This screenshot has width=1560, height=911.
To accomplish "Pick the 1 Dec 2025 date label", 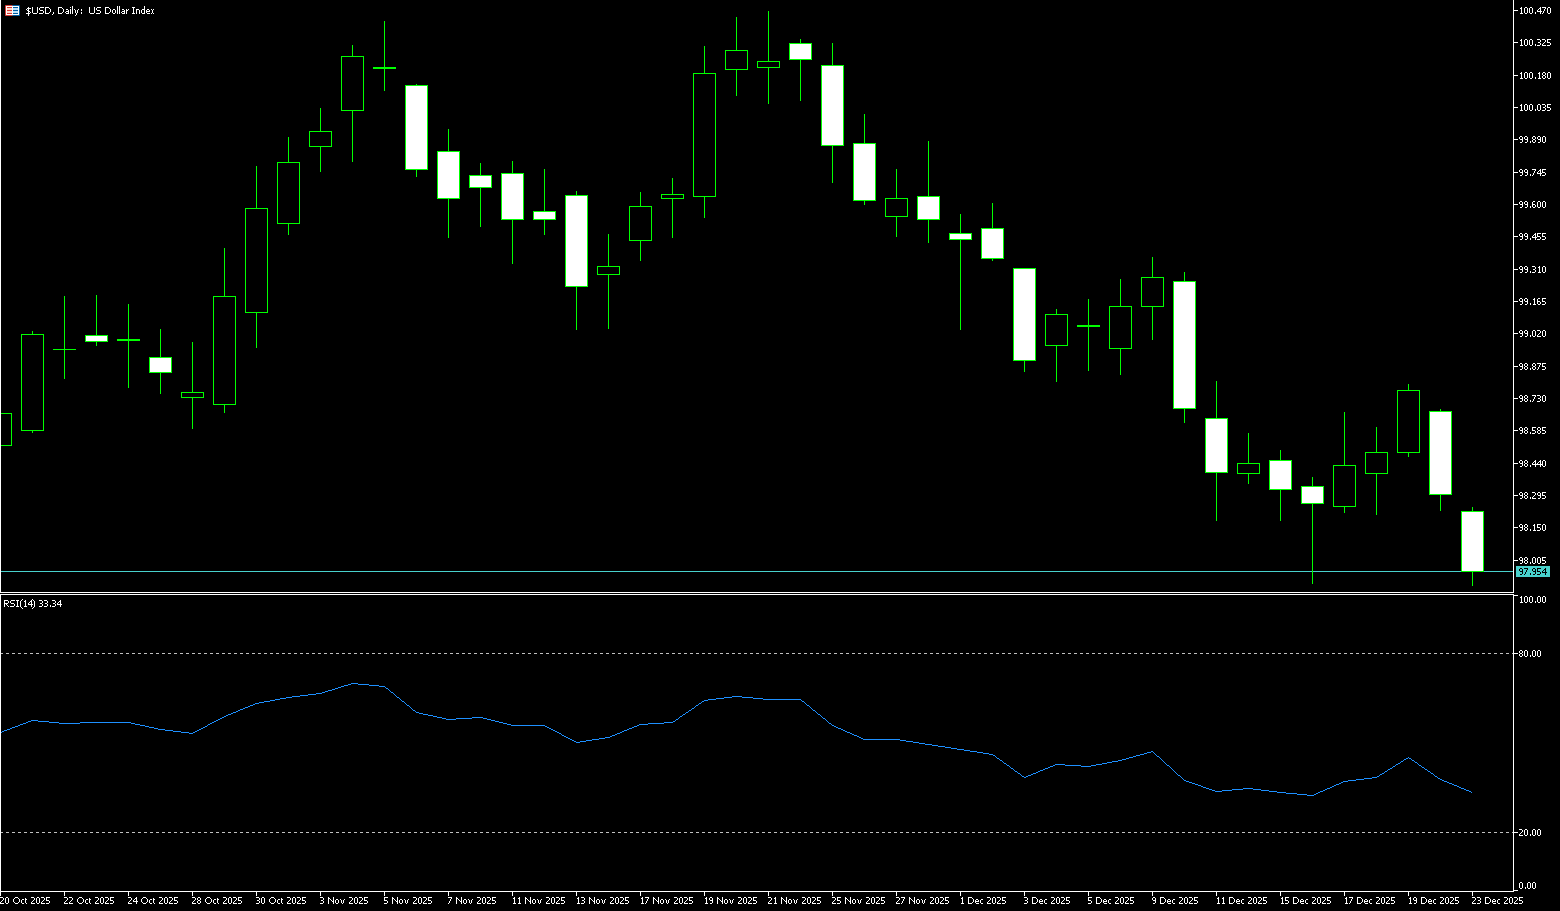I will pyautogui.click(x=982, y=901).
